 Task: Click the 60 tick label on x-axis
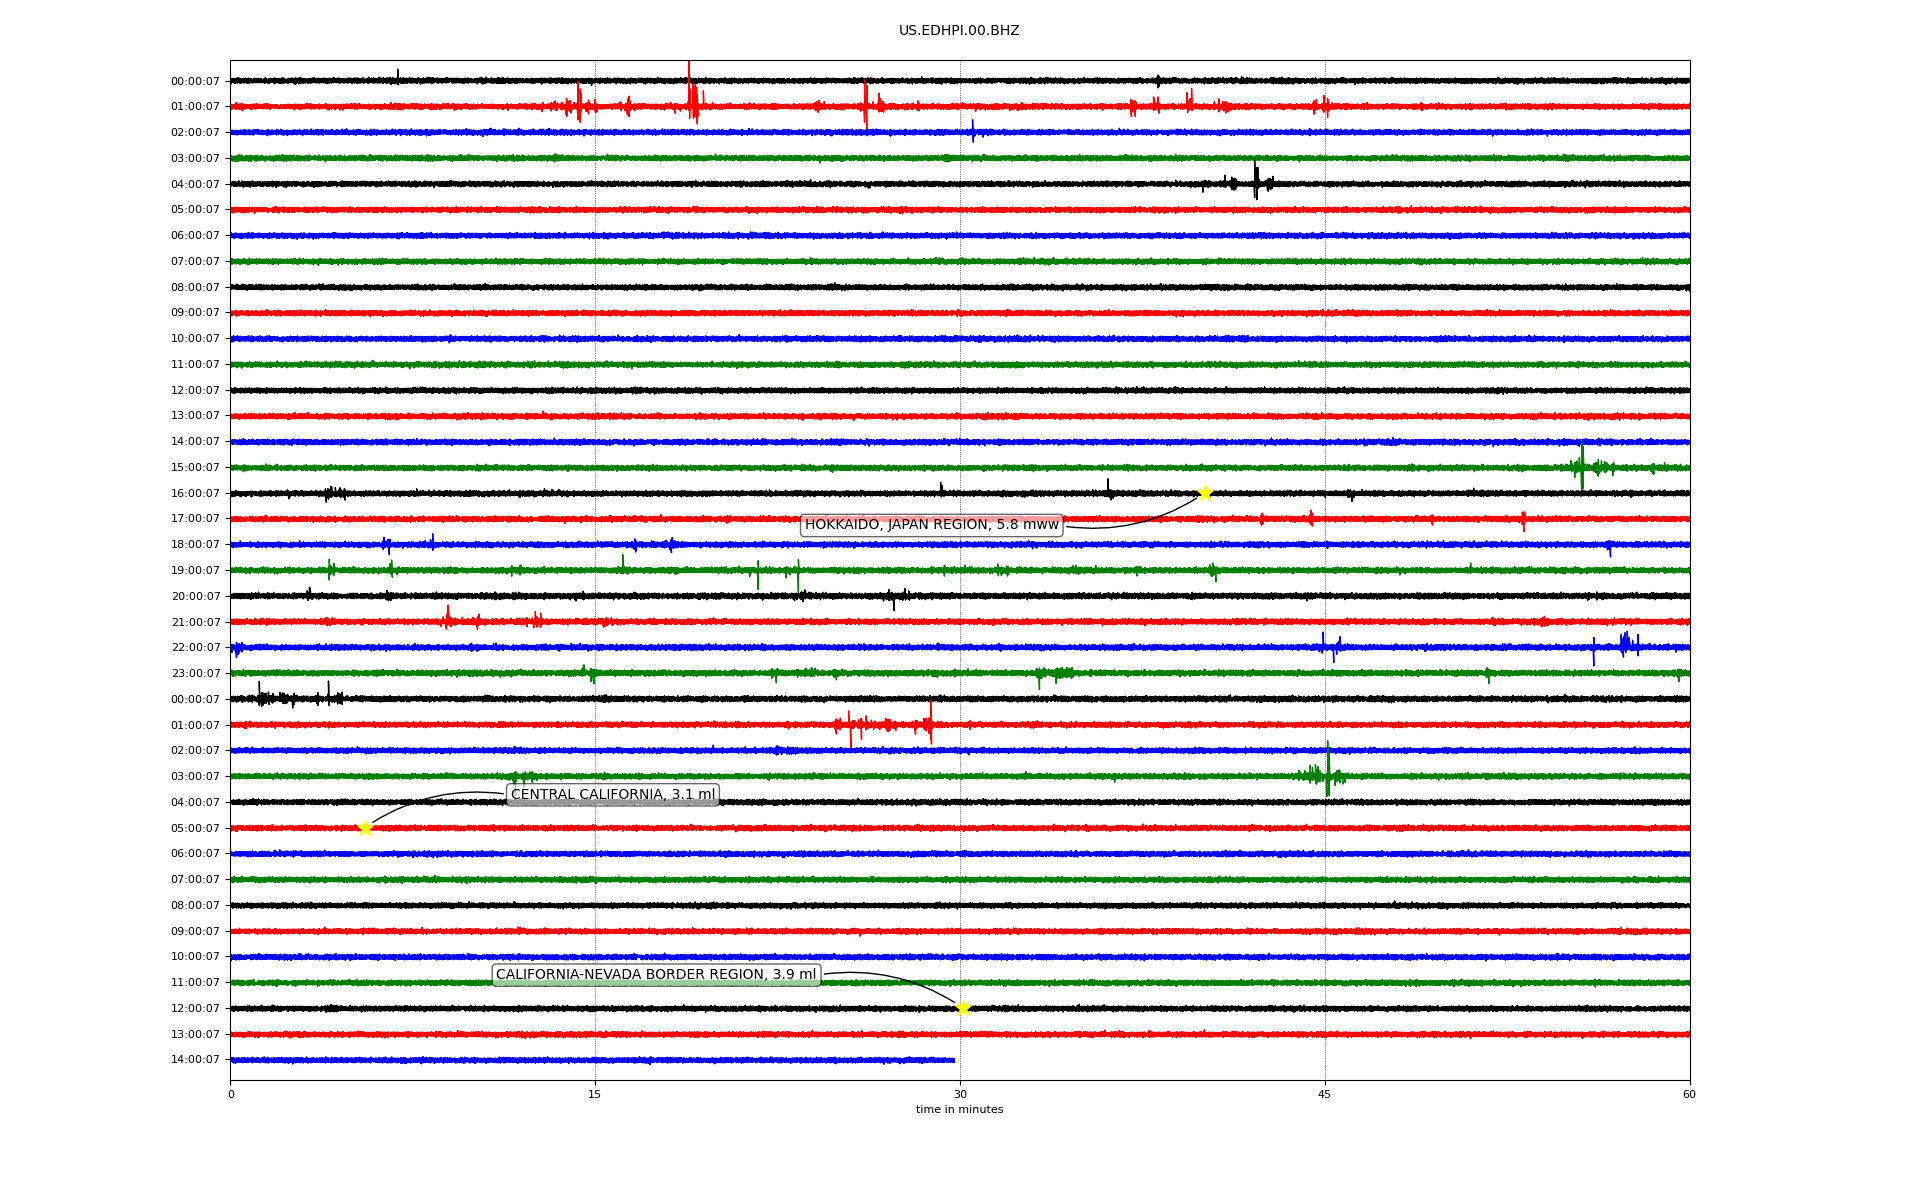[x=1689, y=1094]
